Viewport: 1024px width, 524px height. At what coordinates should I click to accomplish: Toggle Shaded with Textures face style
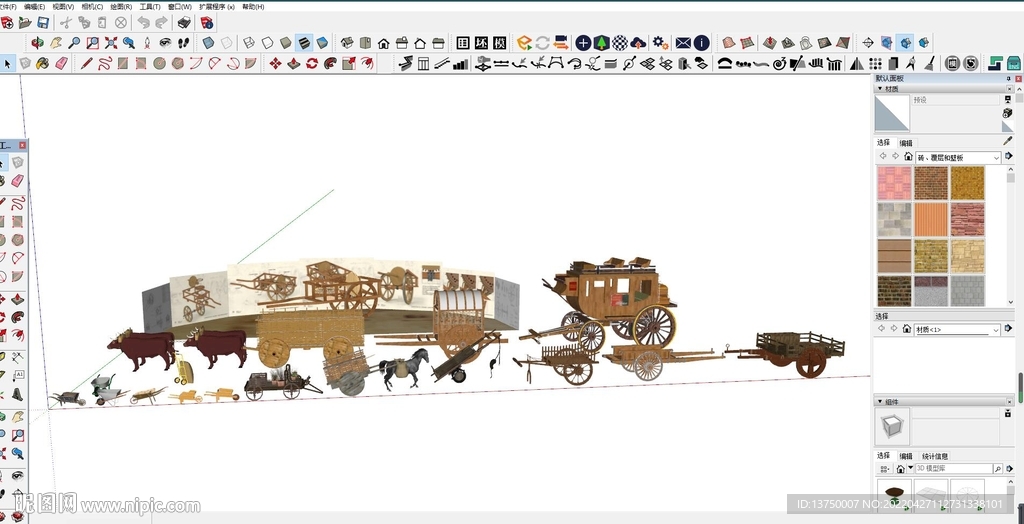point(304,43)
